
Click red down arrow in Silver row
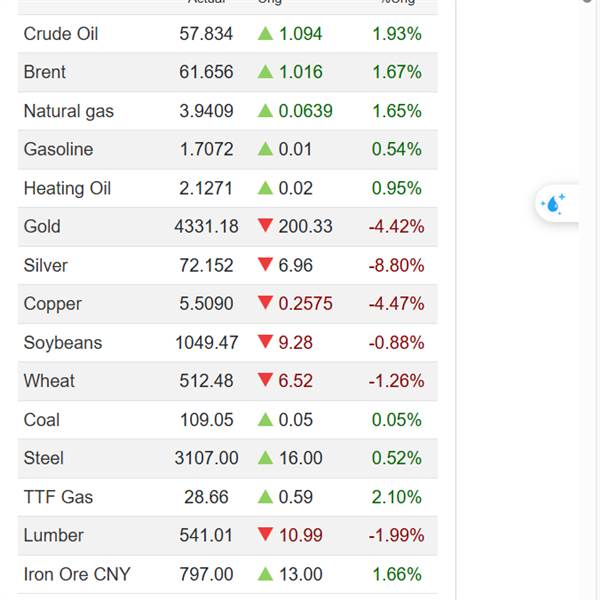coord(265,265)
